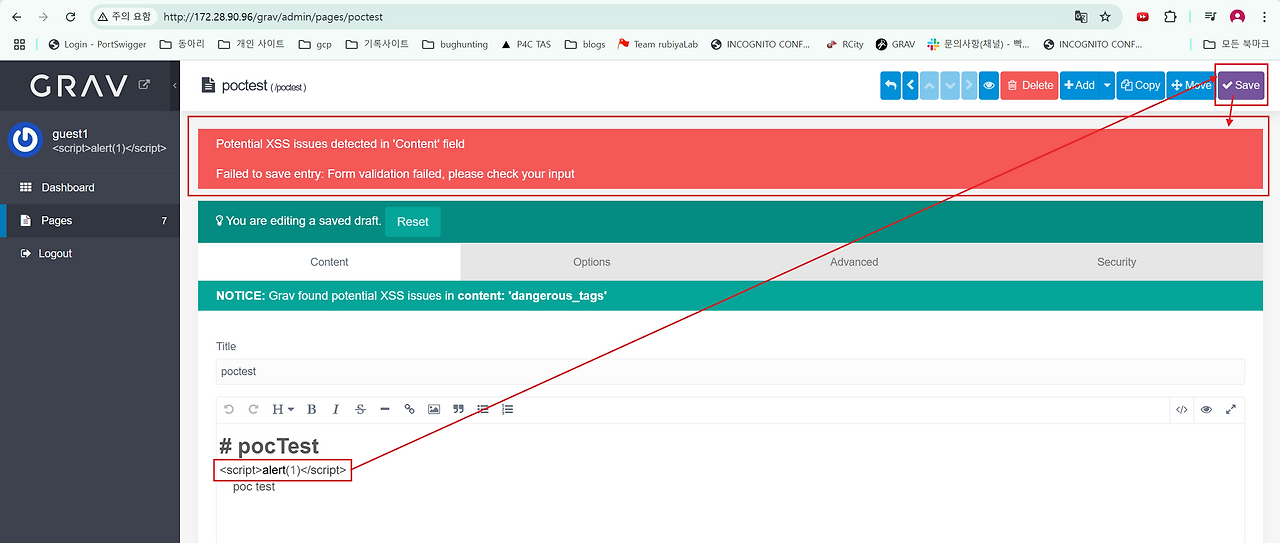The width and height of the screenshot is (1280, 543).
Task: Collapse the sidebar with the chevron
Action: 175,85
